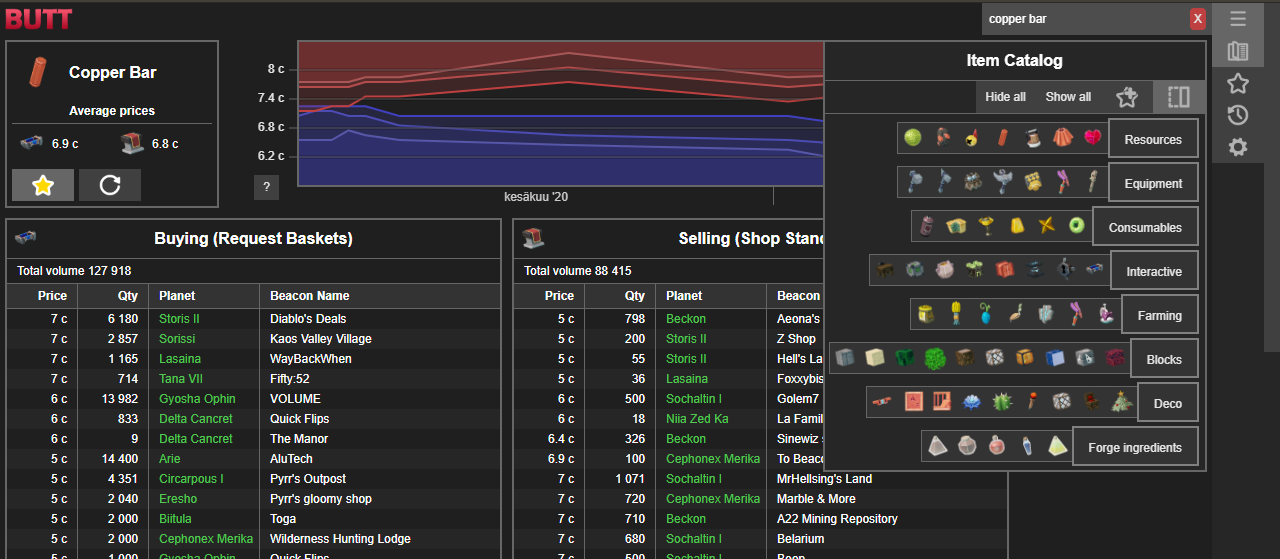Screen dimensions: 1280x559
Task: Open Niia Zed Ka planet link
Action: (697, 419)
